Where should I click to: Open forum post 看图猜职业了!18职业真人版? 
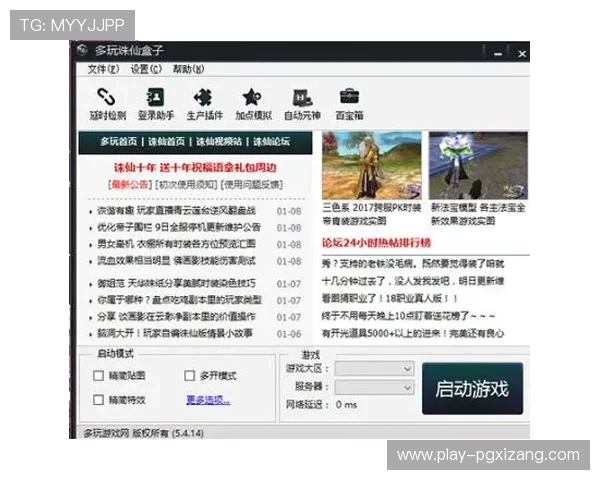[x=390, y=299]
